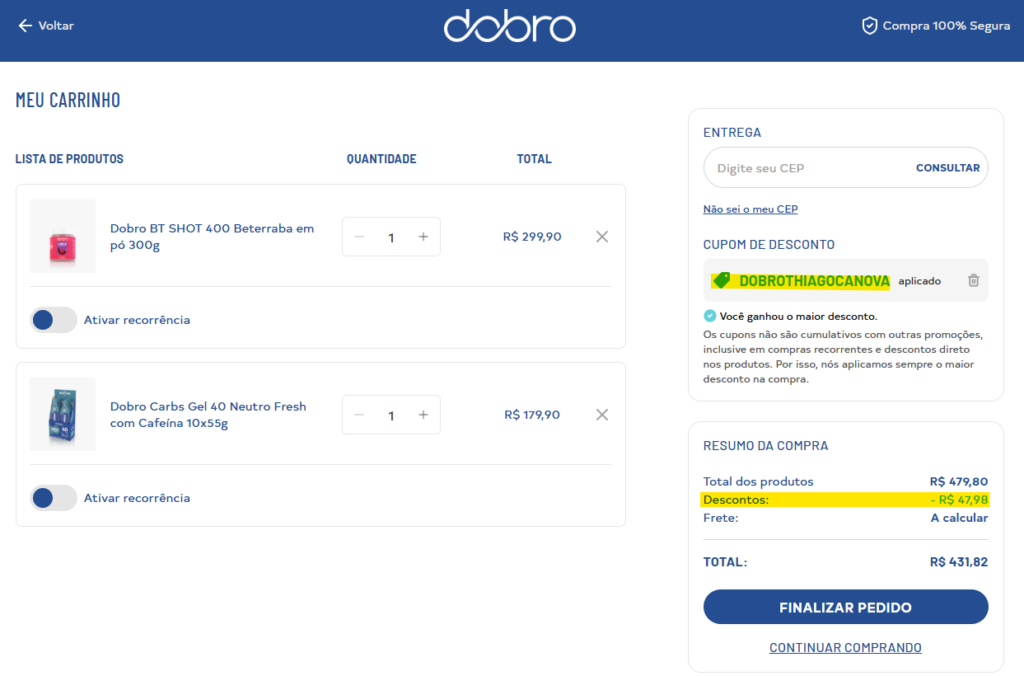The image size is (1024, 676).
Task: Open the Não sei o meu CEP link
Action: pyautogui.click(x=750, y=209)
